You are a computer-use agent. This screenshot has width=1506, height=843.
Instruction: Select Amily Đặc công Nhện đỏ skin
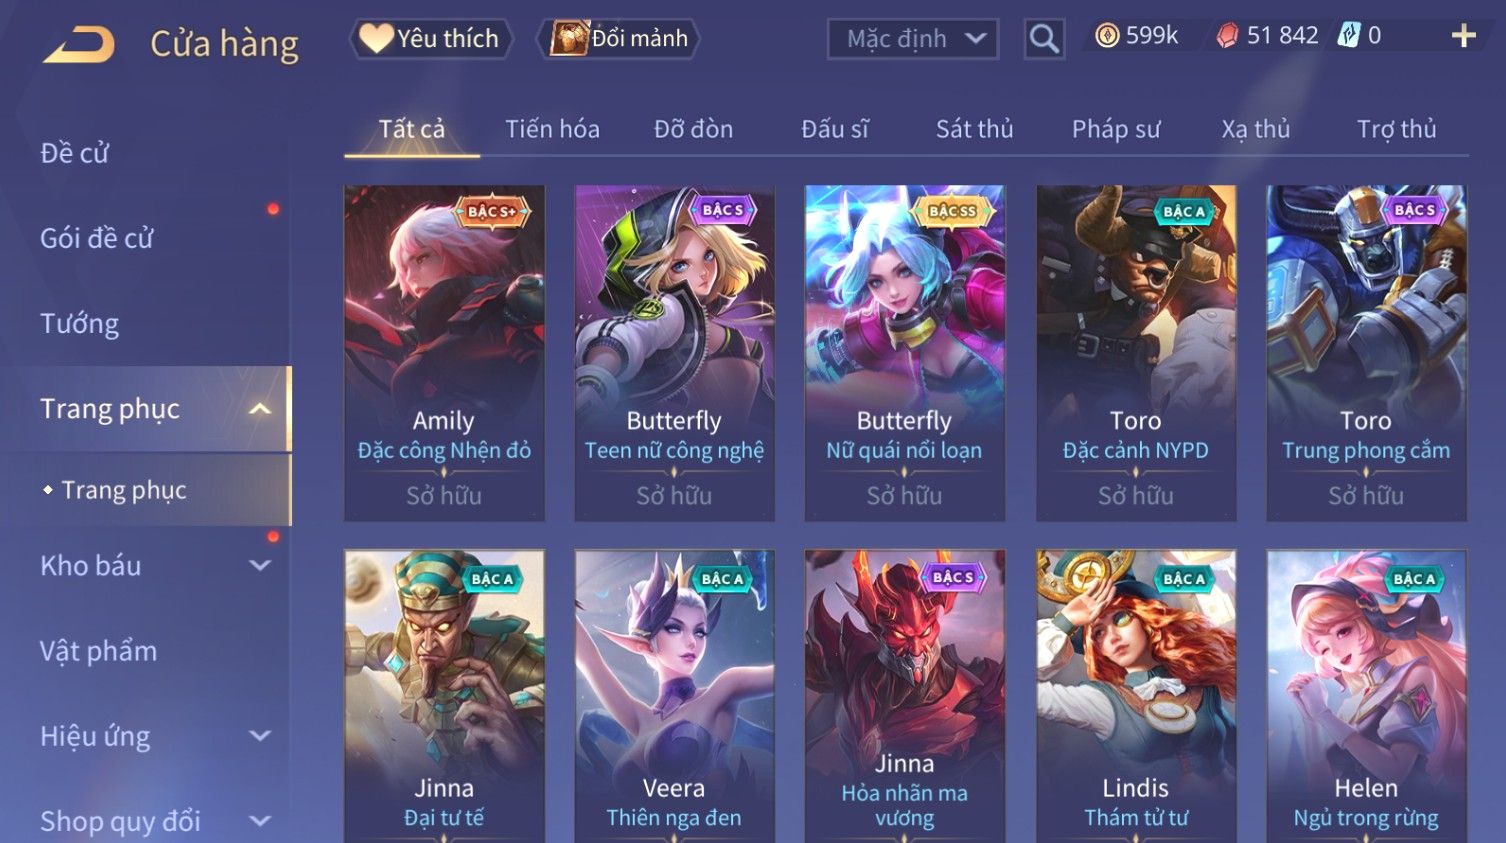tap(444, 353)
